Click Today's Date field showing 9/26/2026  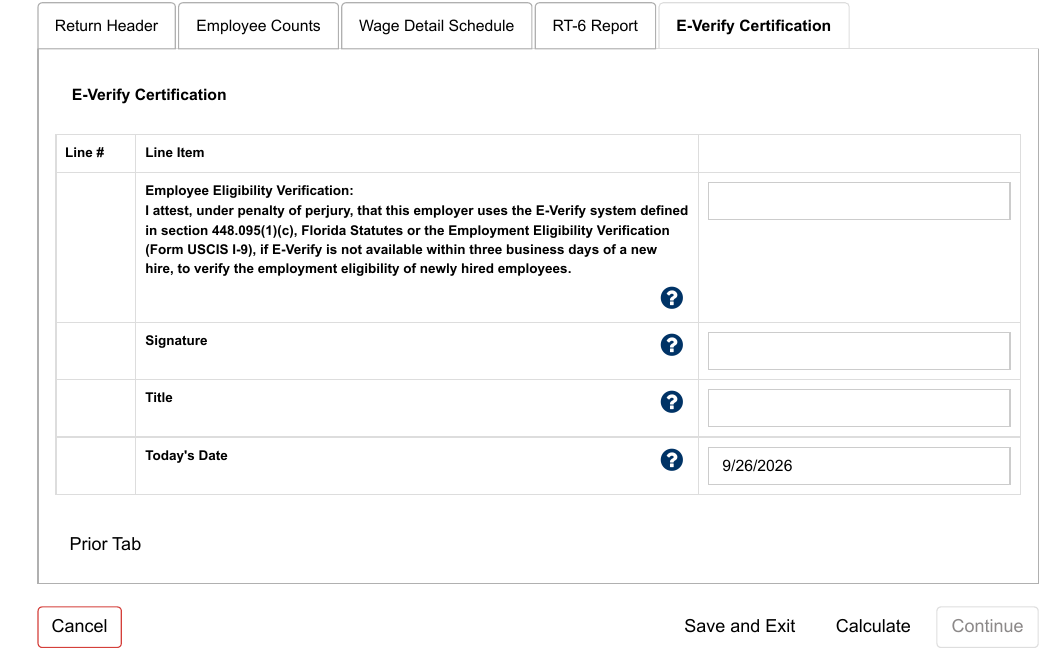coord(859,466)
